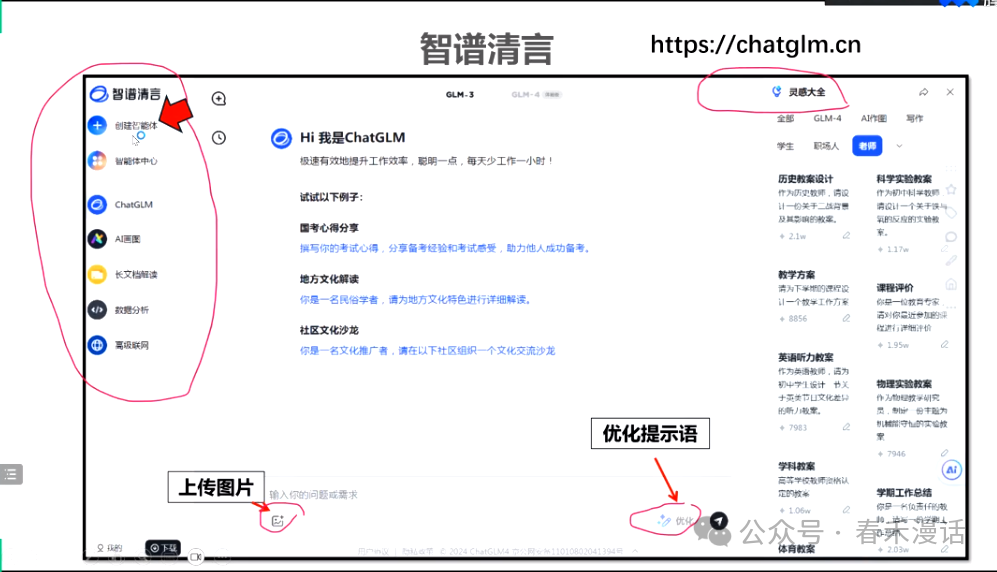This screenshot has height=572, width=997.
Task: Open the AI画图 tool in sidebar
Action: click(x=115, y=239)
